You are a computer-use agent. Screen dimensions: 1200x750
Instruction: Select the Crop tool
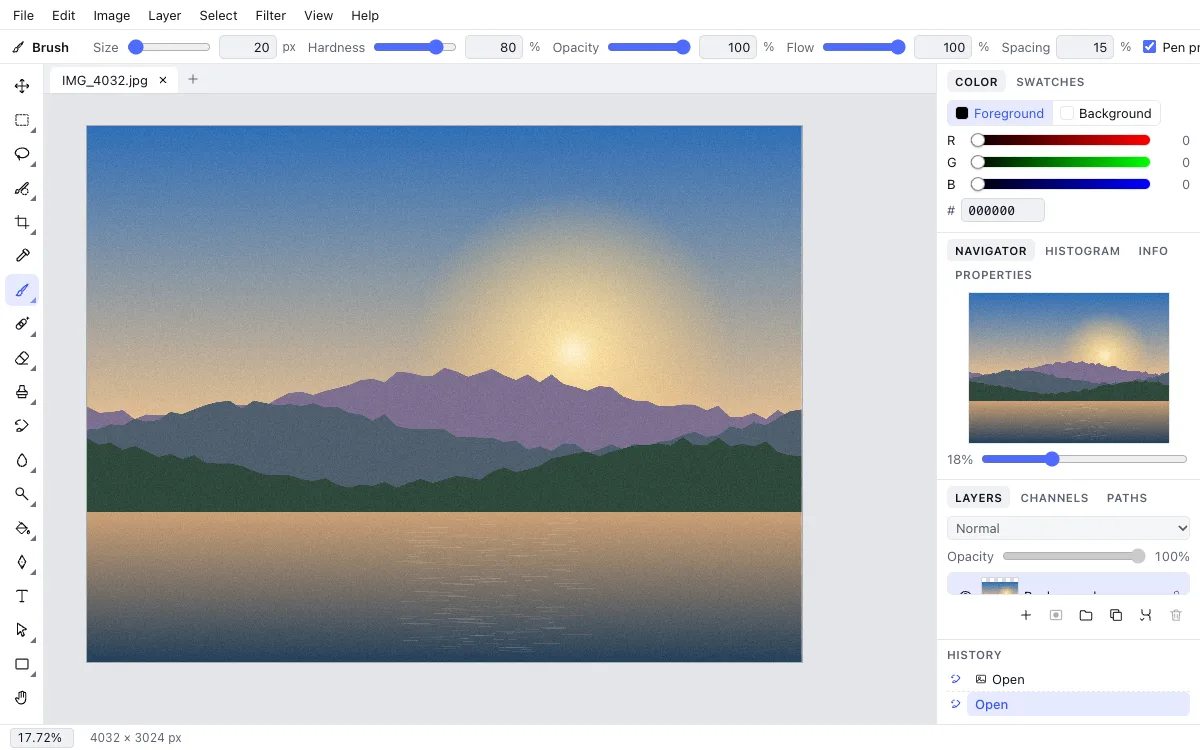click(22, 222)
